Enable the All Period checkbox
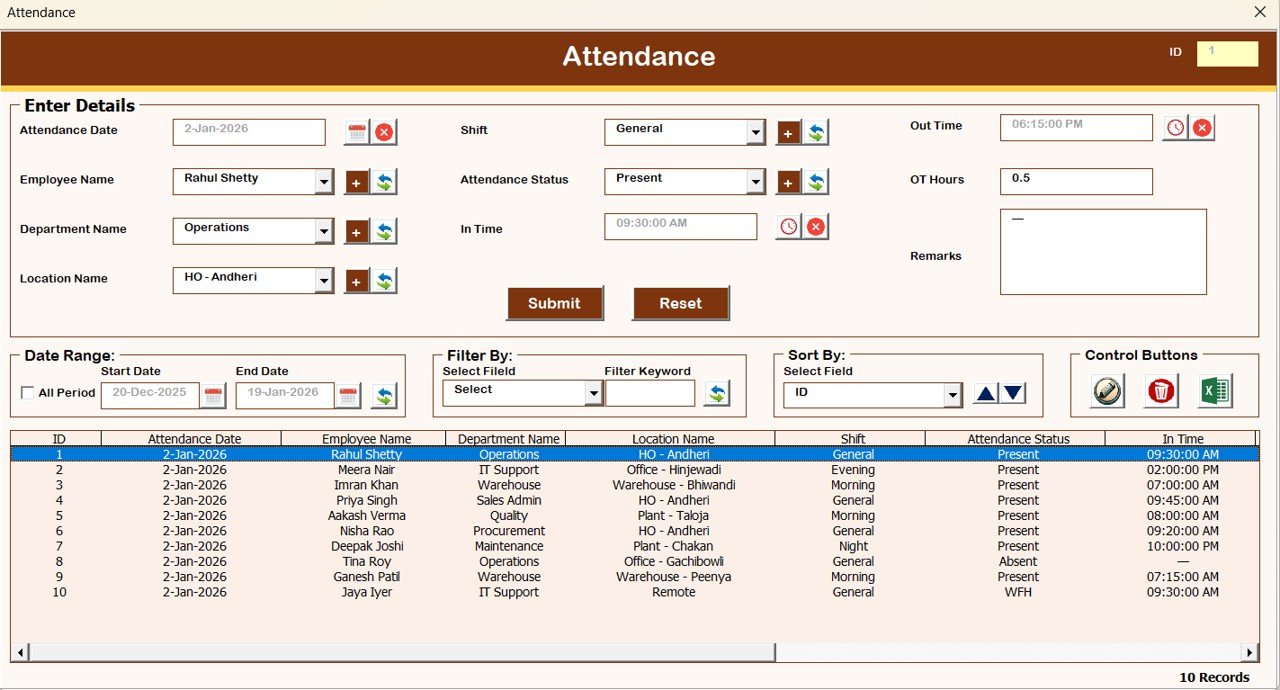1280x690 pixels. pyautogui.click(x=27, y=393)
